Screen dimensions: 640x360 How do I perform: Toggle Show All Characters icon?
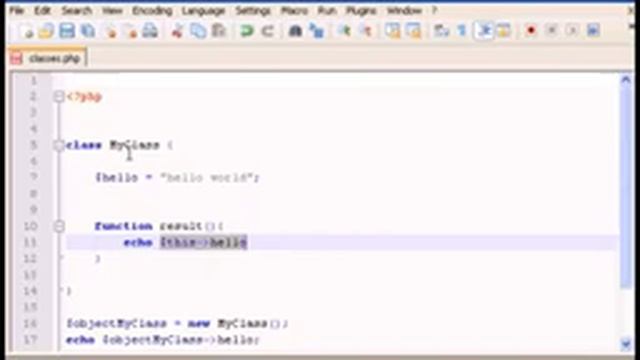pyautogui.click(x=462, y=31)
